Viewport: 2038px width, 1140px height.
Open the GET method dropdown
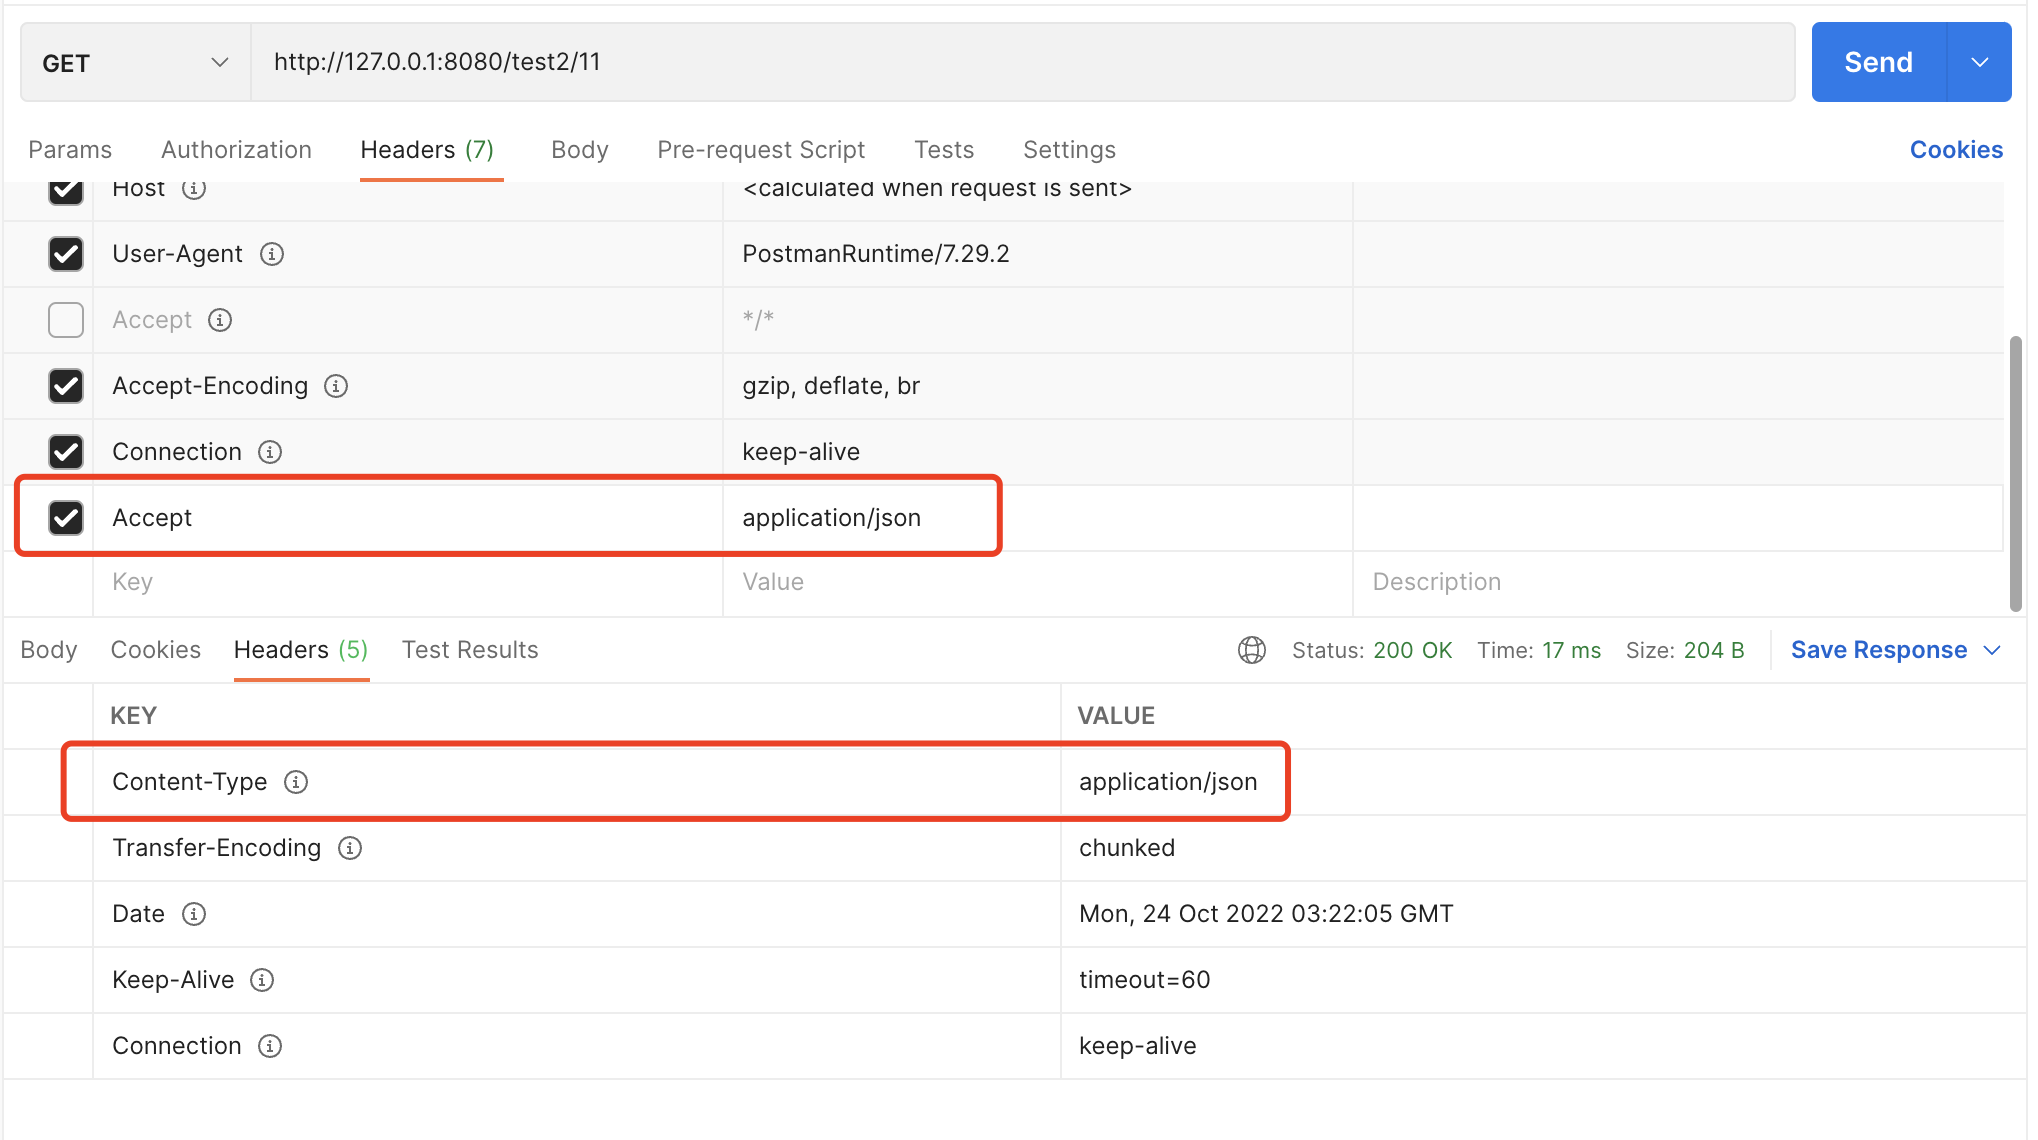[x=135, y=63]
